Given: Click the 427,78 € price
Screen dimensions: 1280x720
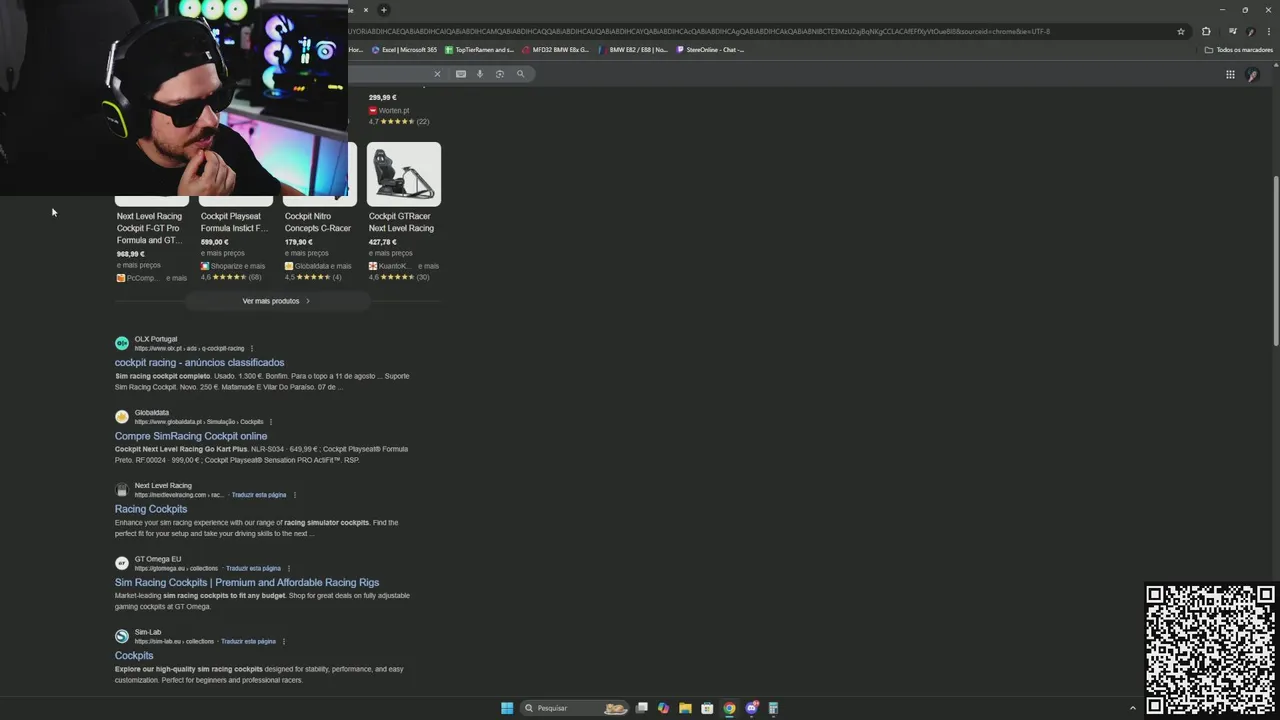Looking at the screenshot, I should pyautogui.click(x=383, y=242).
